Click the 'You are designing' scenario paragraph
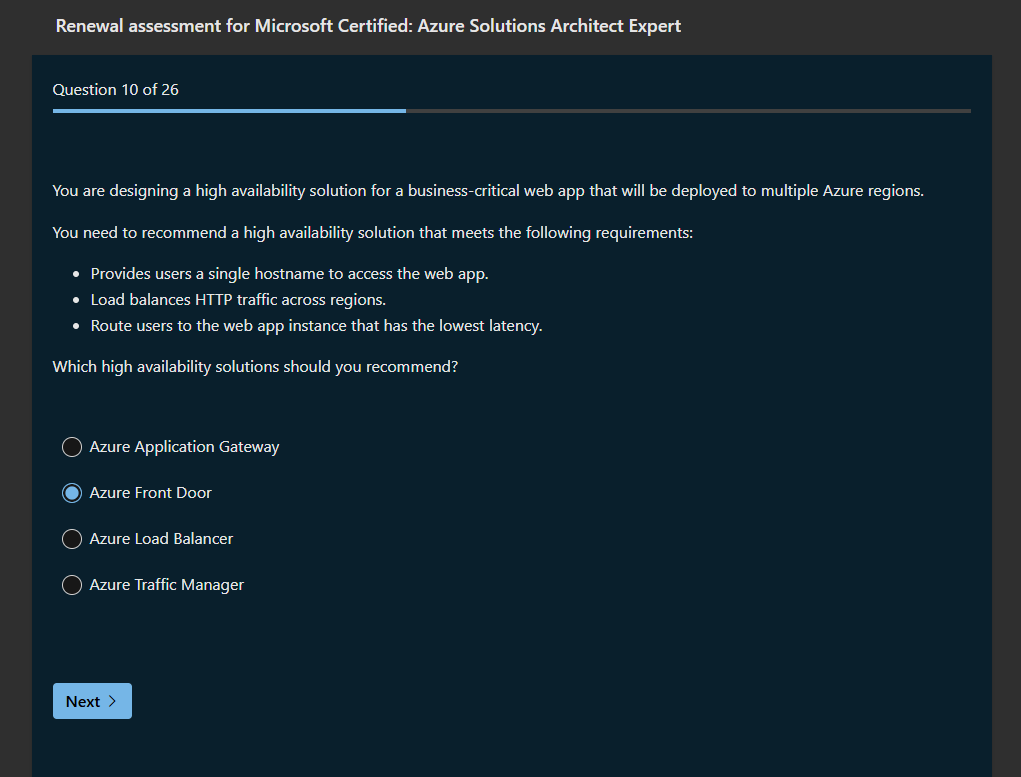Screen dimensions: 1021x777 coord(488,190)
